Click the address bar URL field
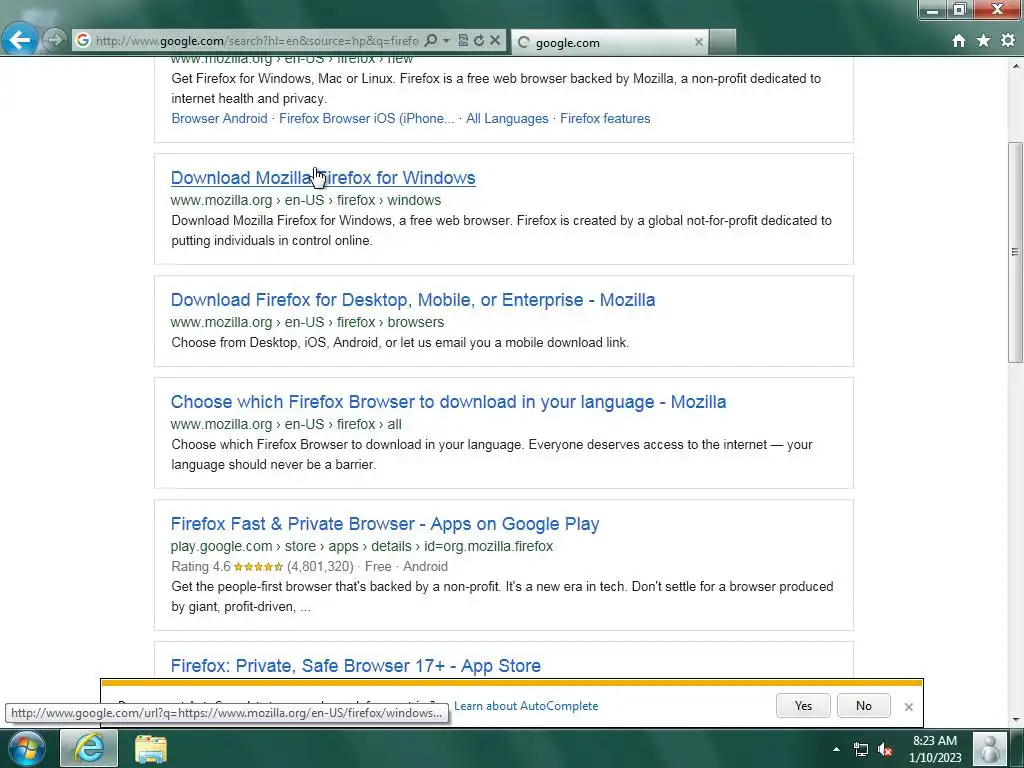This screenshot has height=768, width=1024. (257, 40)
